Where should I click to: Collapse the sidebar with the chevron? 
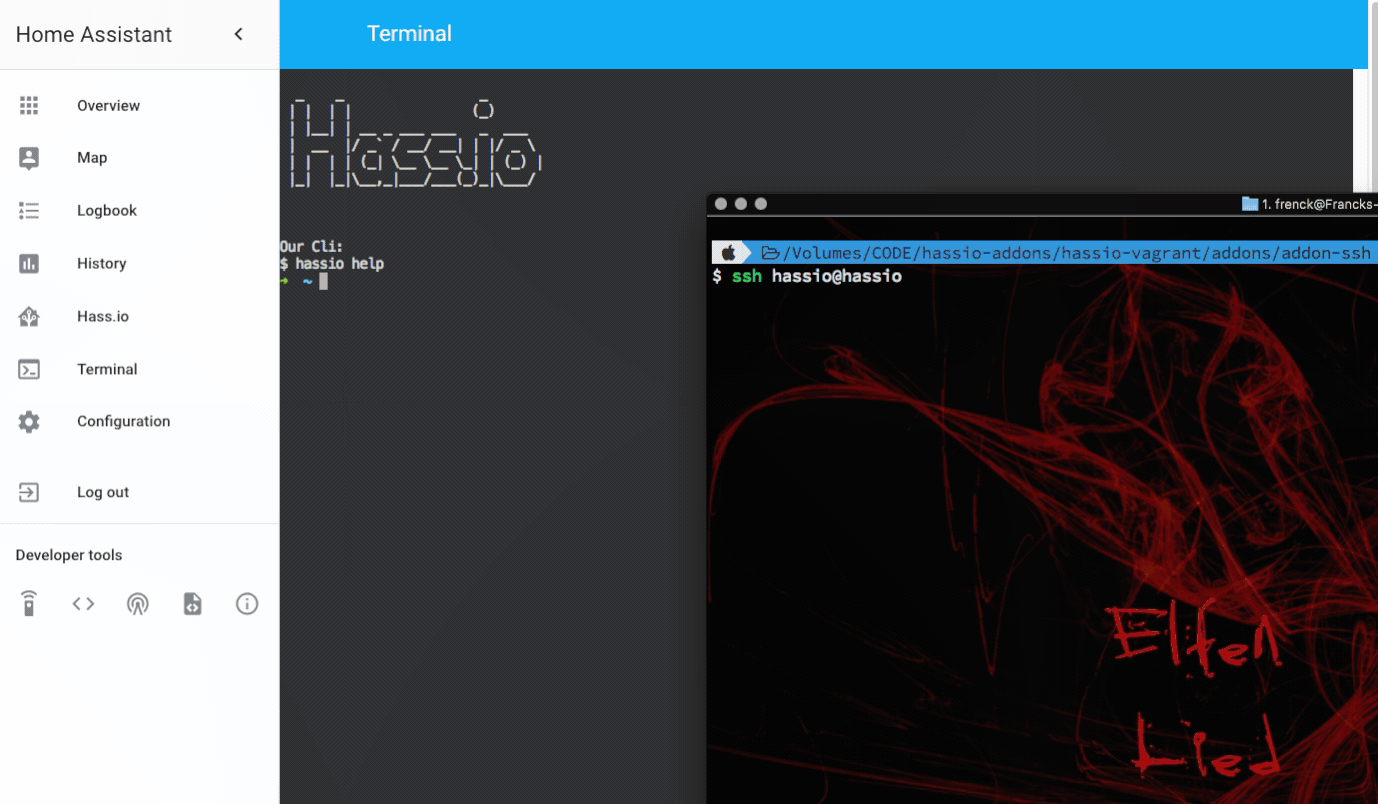238,33
